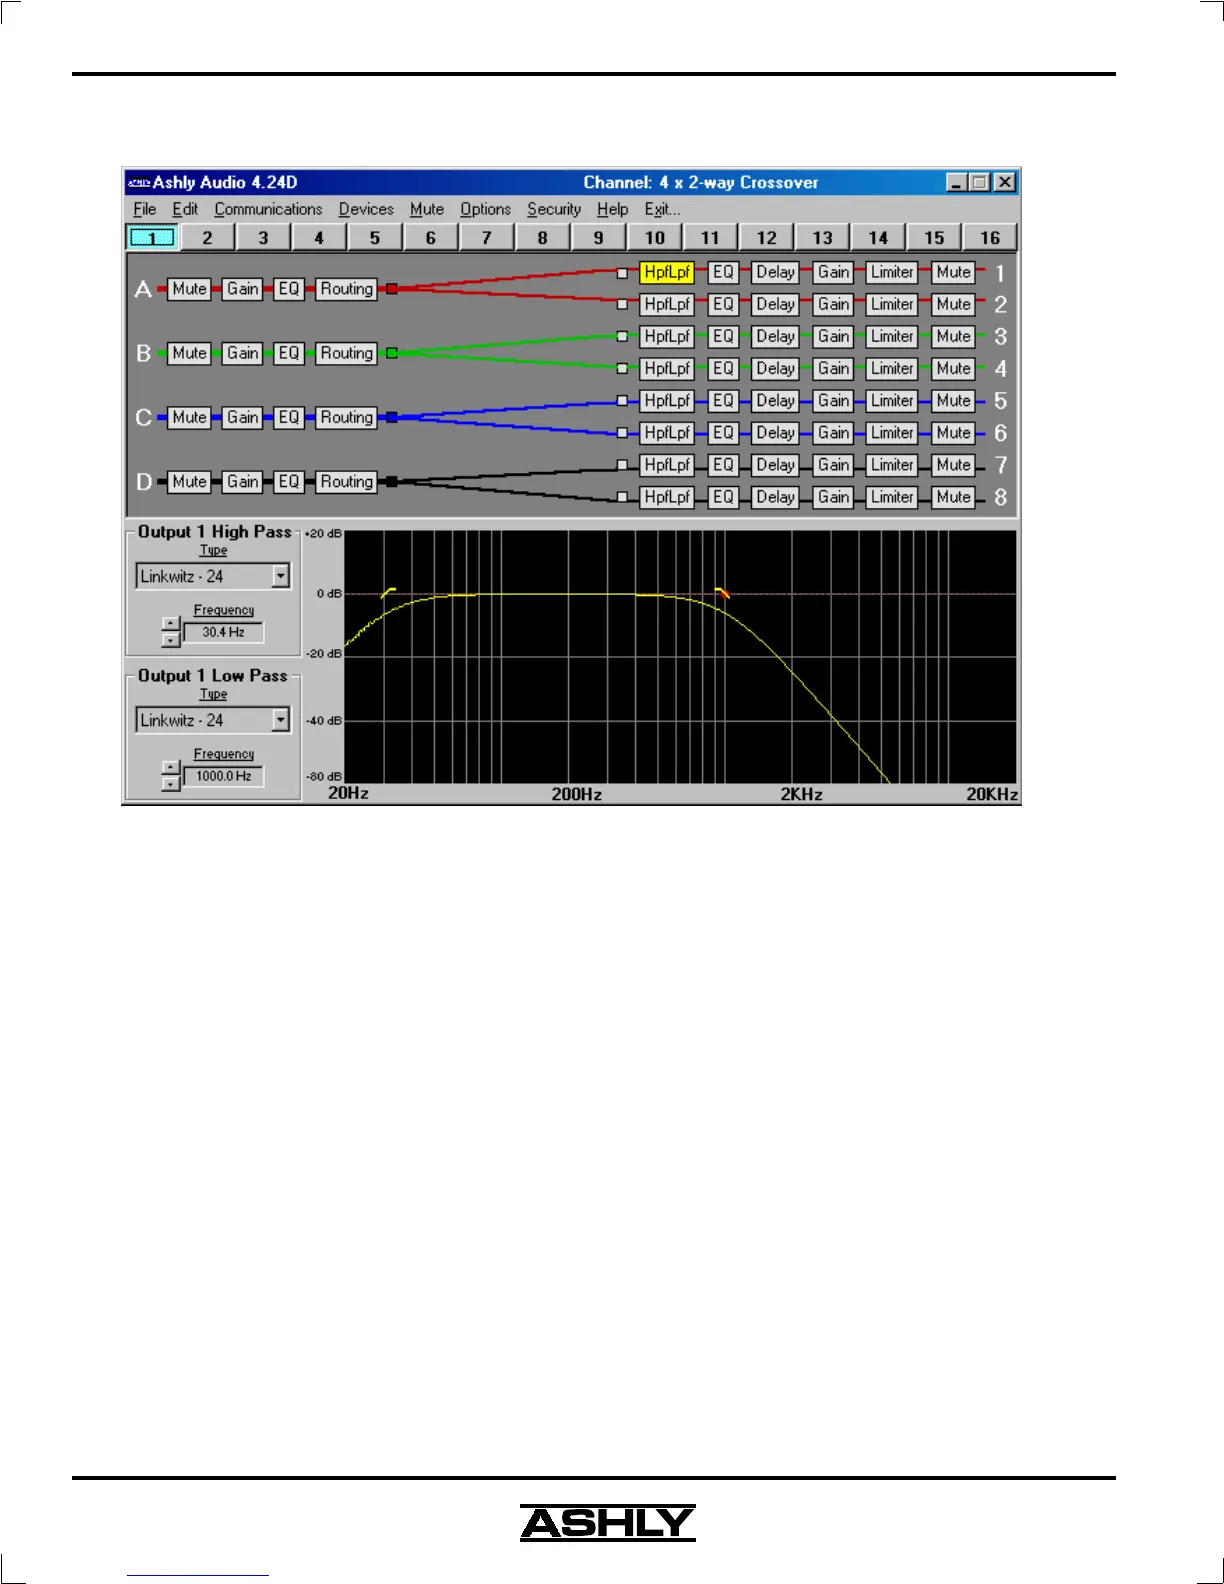Open HpfLpf block on output 3
Viewport: 1224px width, 1584px height.
[x=667, y=336]
